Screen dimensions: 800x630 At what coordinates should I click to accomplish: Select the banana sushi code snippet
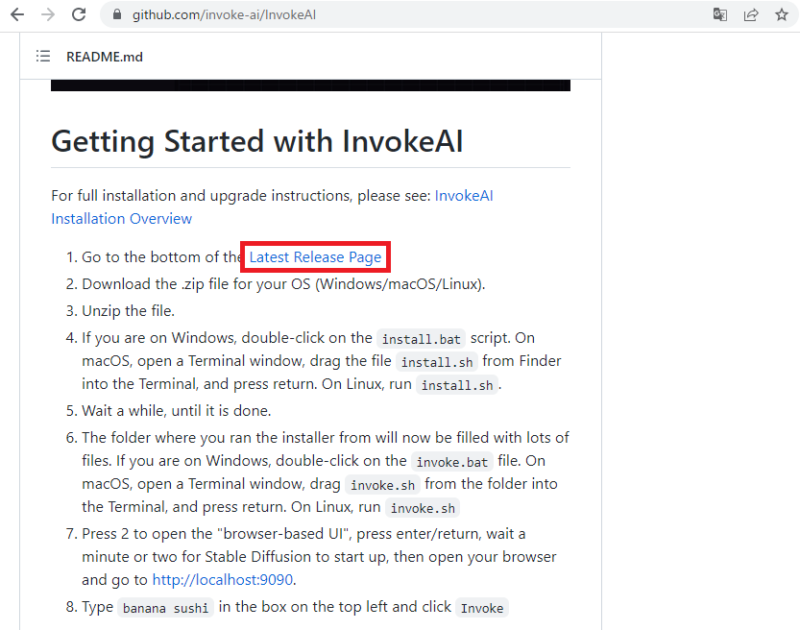(x=165, y=607)
